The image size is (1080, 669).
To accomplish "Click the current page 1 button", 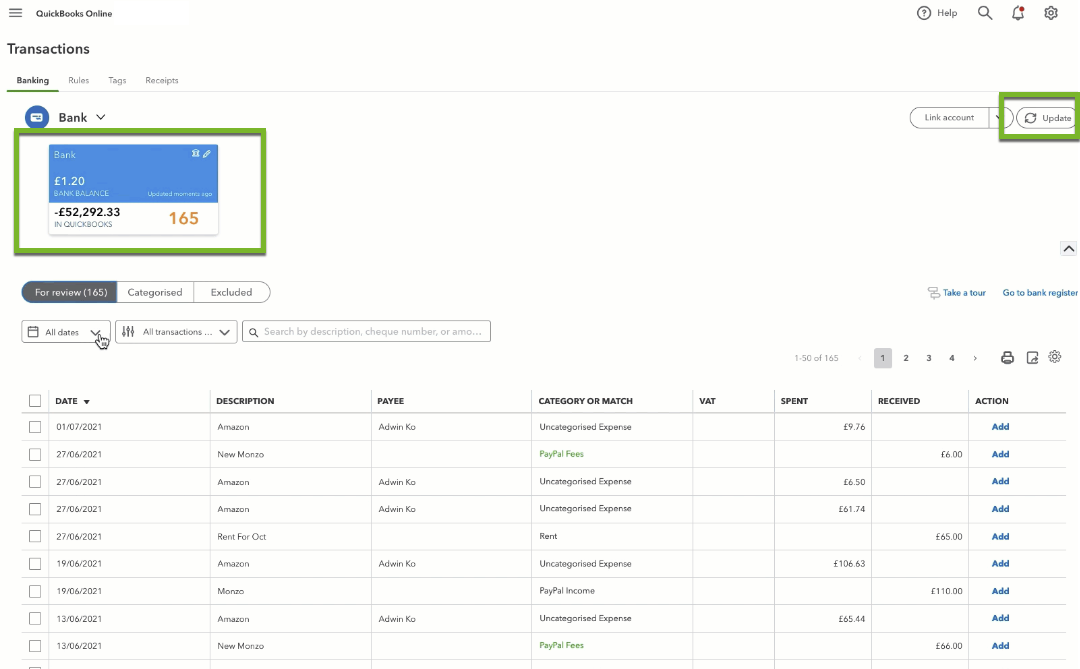I will [x=883, y=358].
